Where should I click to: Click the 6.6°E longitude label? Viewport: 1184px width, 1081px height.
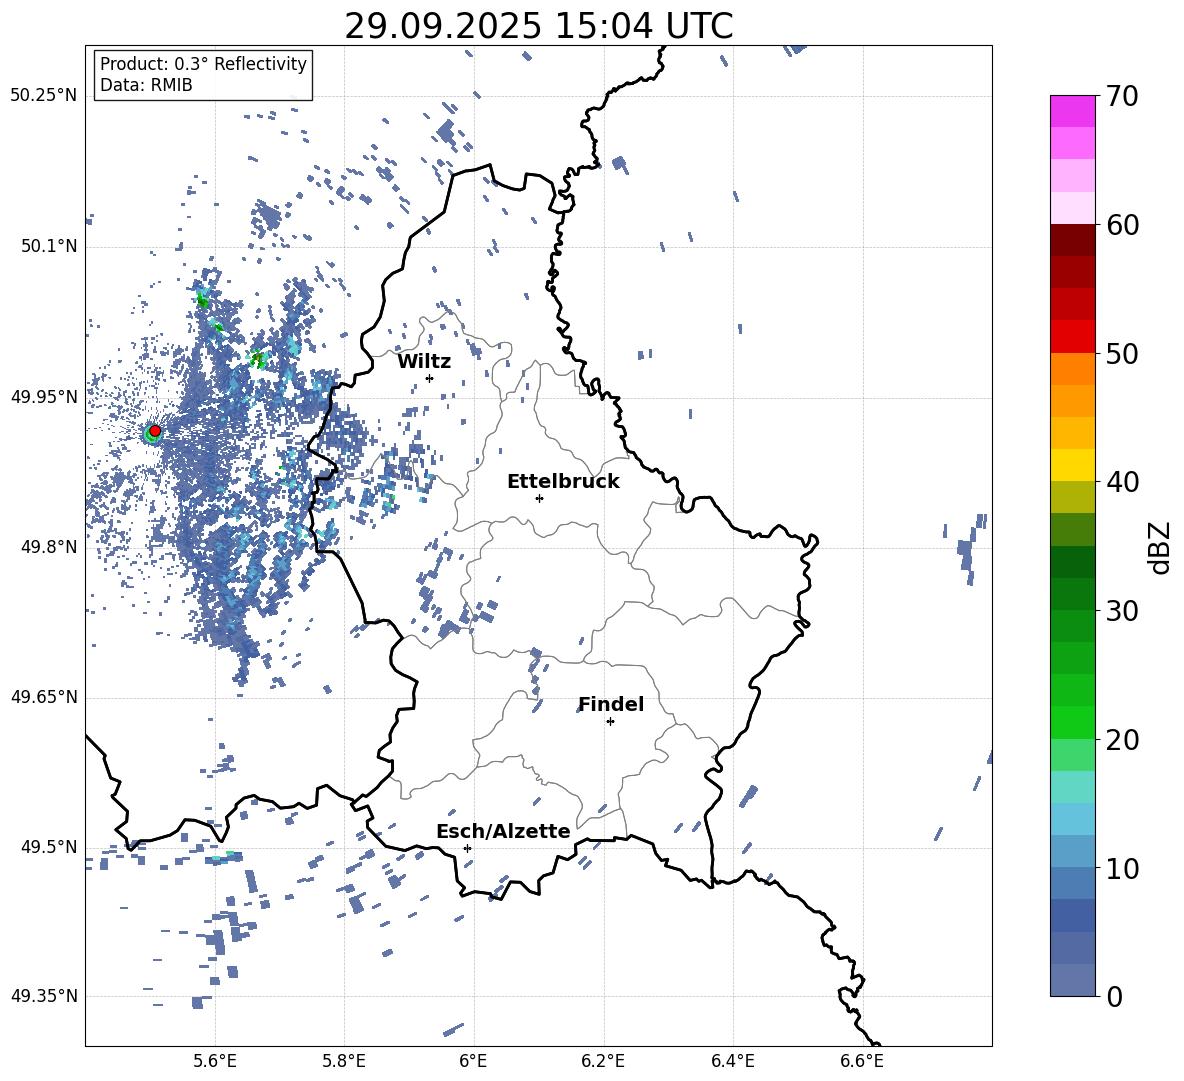click(862, 1061)
